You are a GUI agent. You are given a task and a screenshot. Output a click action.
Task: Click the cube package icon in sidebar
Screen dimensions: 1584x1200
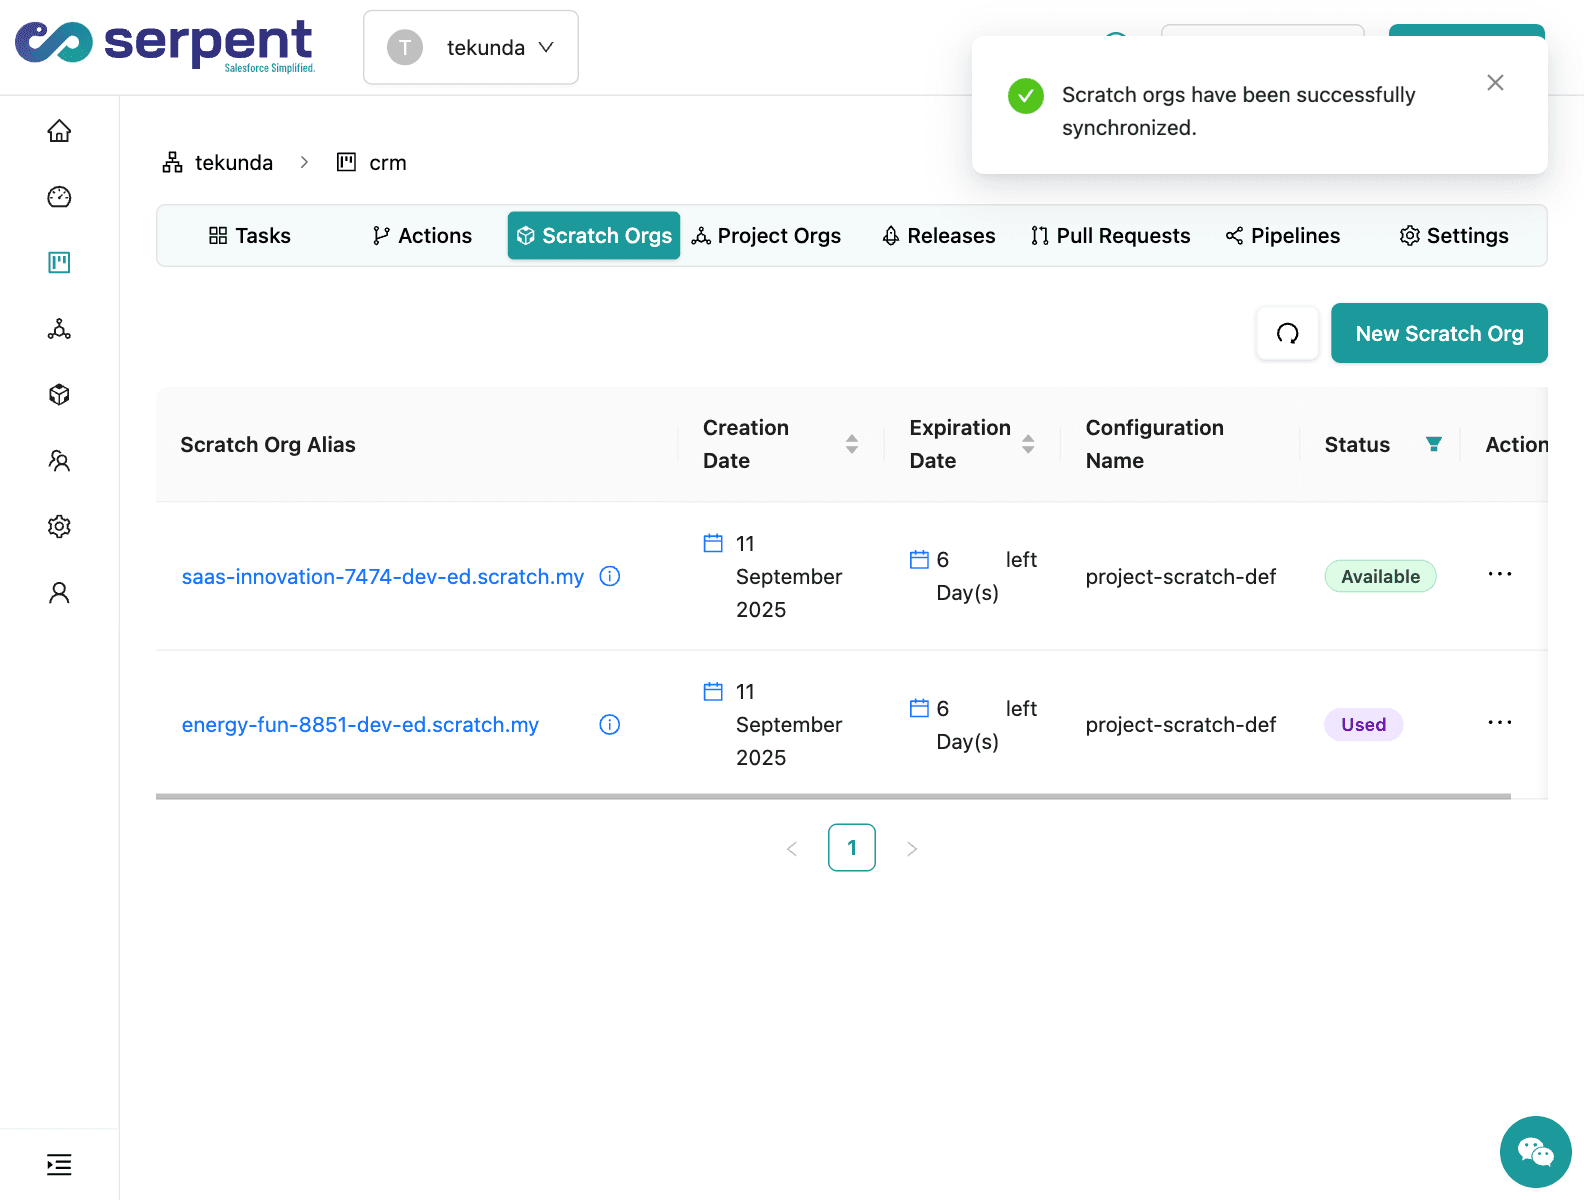click(x=59, y=394)
